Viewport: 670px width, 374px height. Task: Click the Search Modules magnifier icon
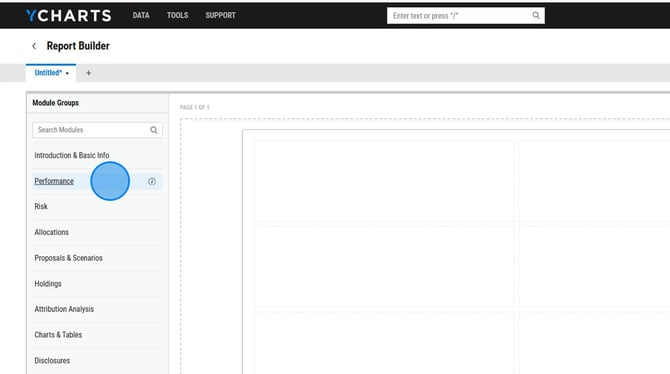pyautogui.click(x=154, y=130)
